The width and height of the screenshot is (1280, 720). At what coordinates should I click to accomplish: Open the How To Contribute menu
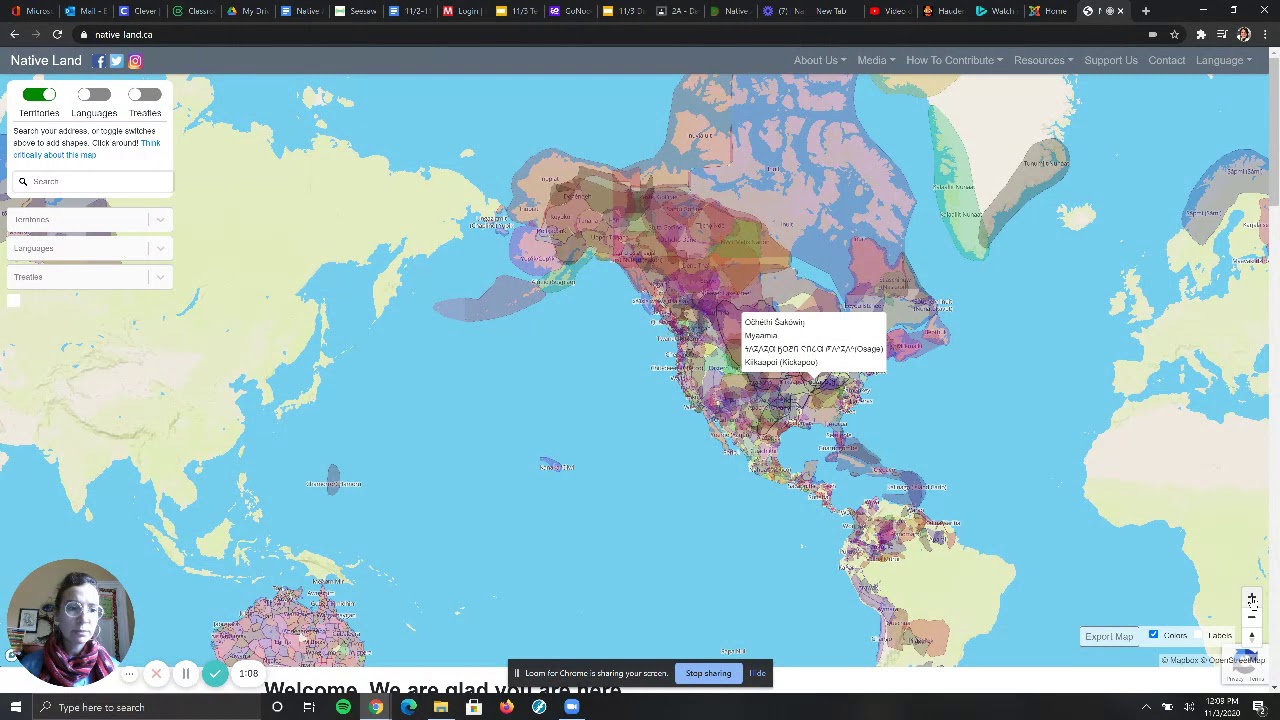point(954,61)
